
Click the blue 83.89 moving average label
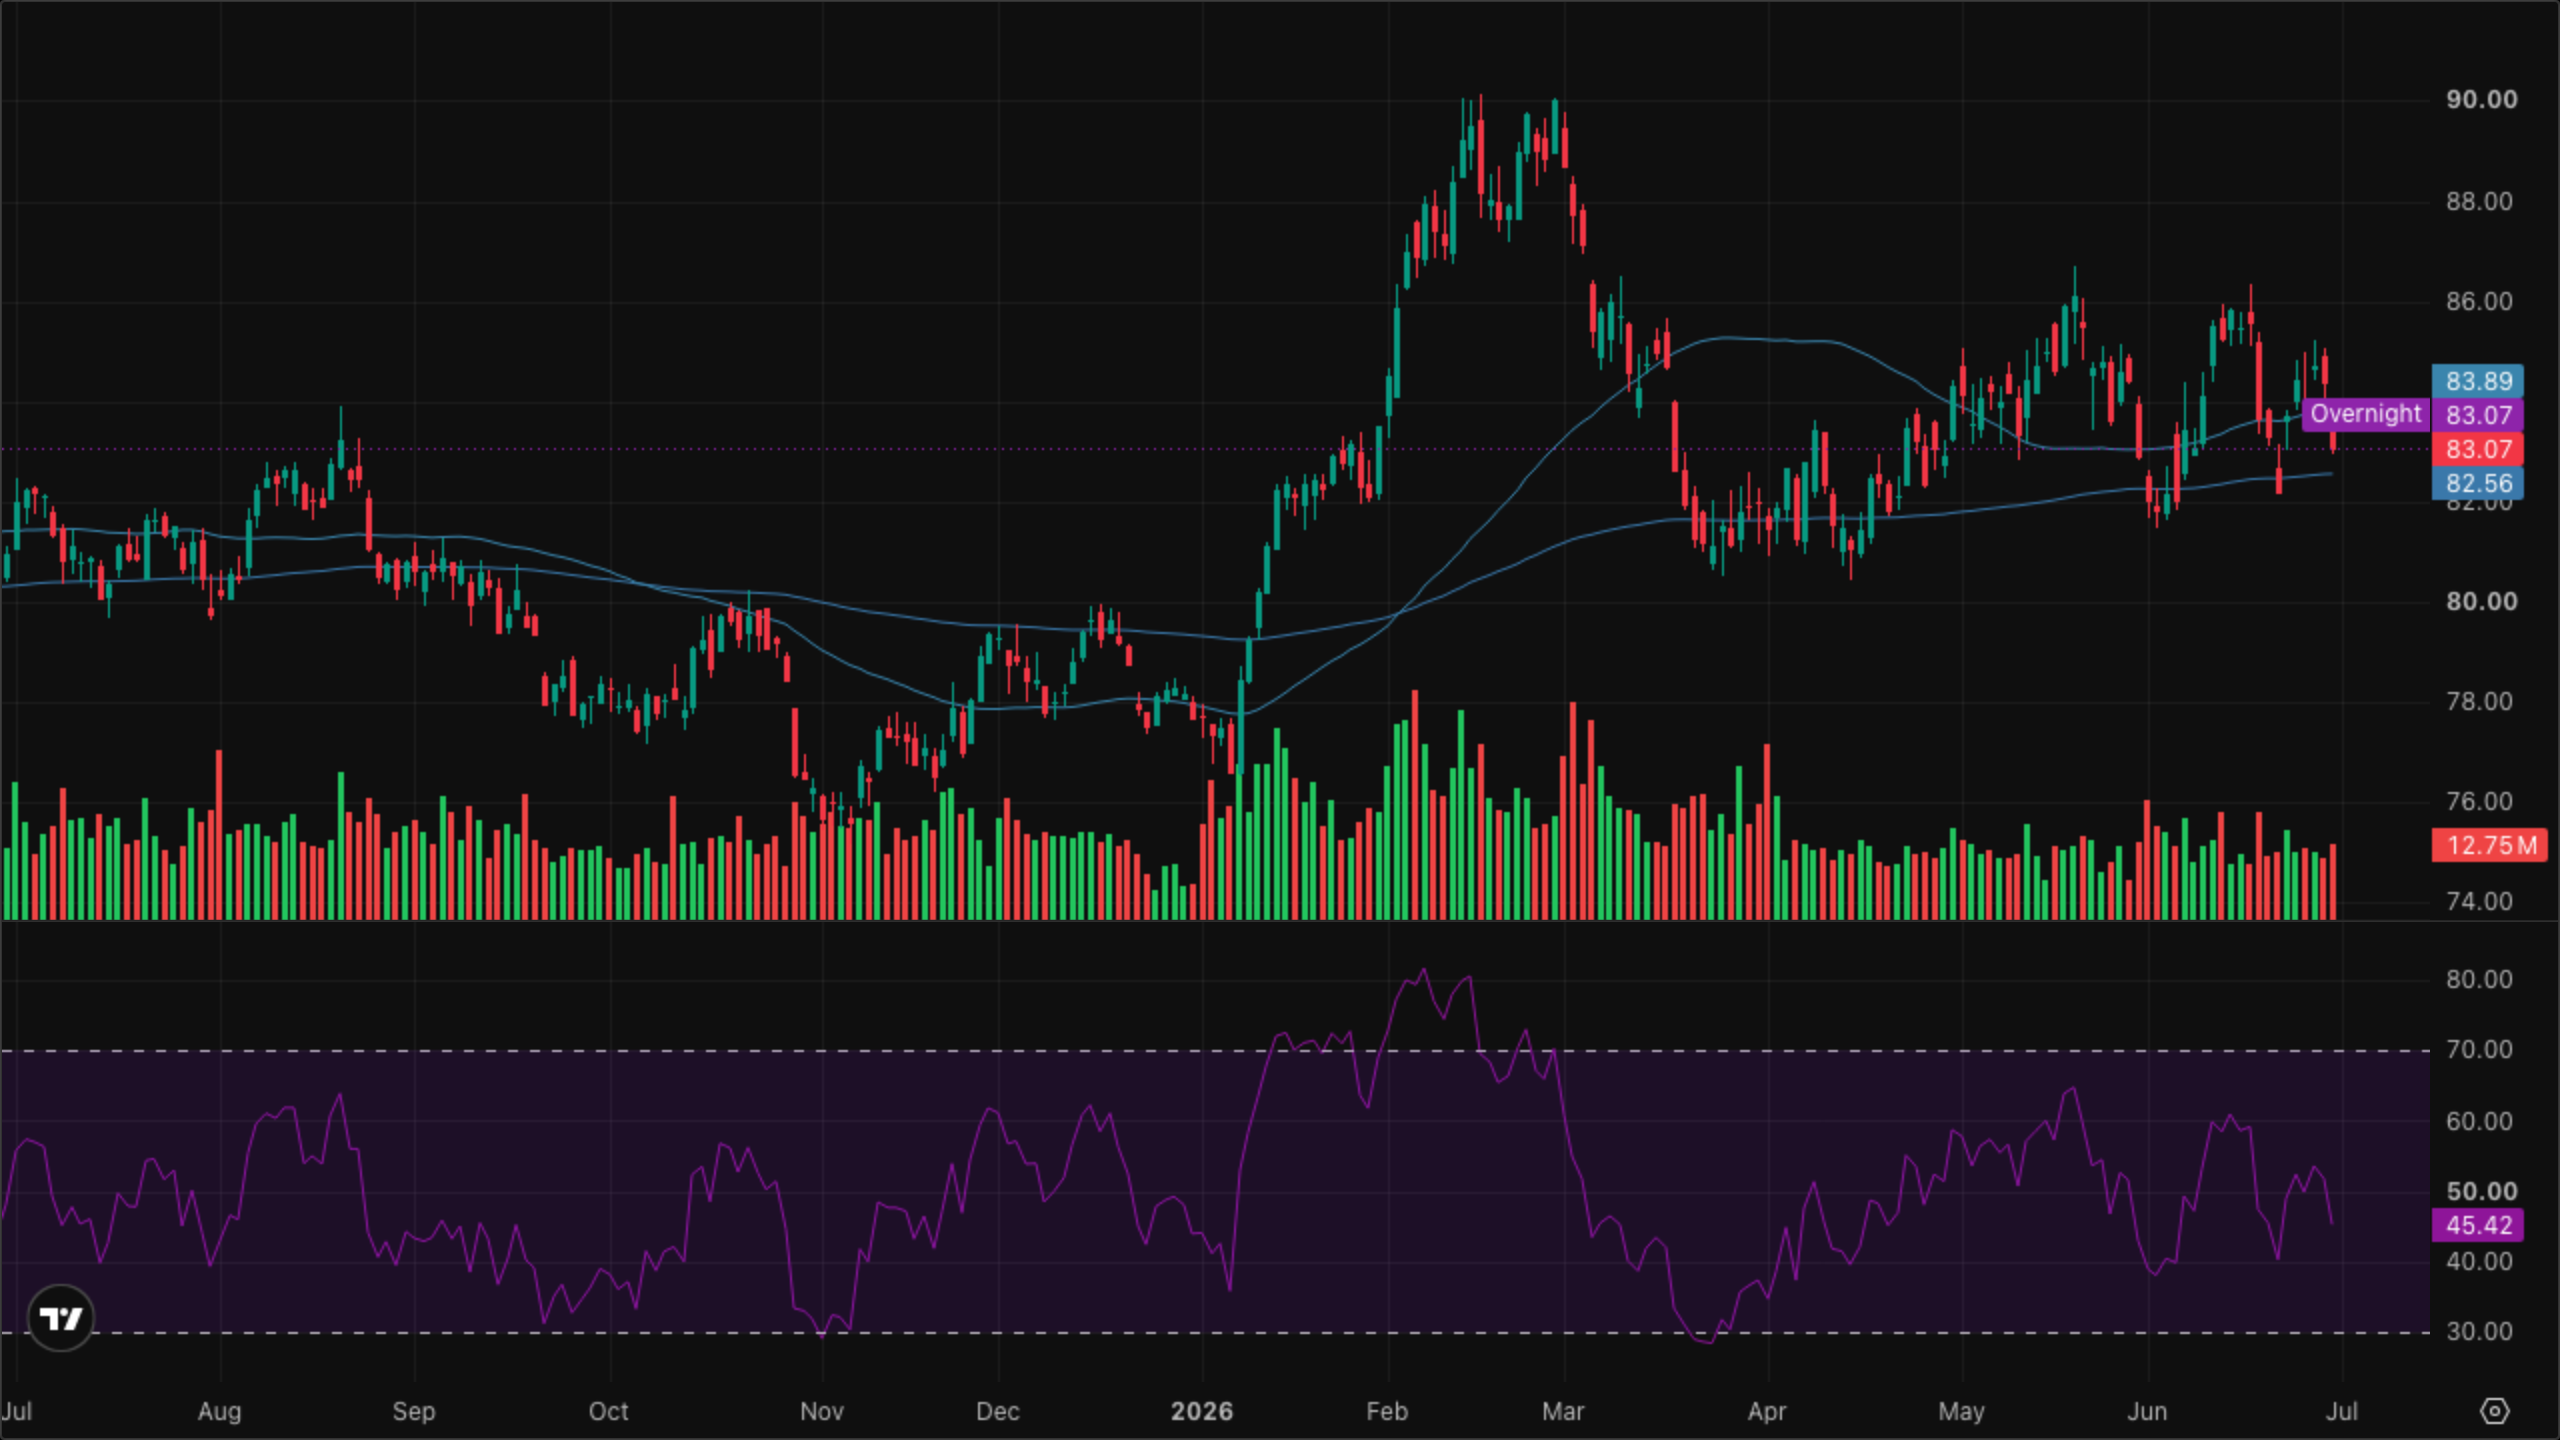coord(2478,381)
